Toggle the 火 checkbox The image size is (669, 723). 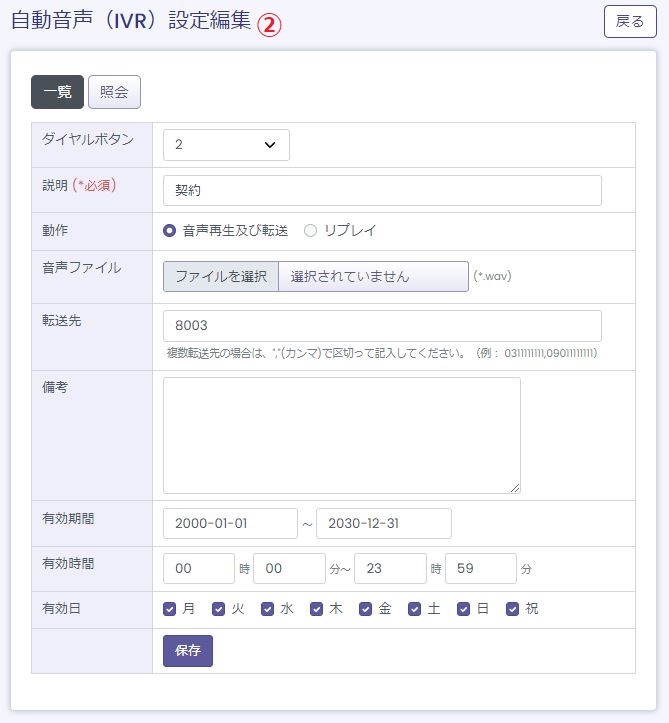point(219,608)
